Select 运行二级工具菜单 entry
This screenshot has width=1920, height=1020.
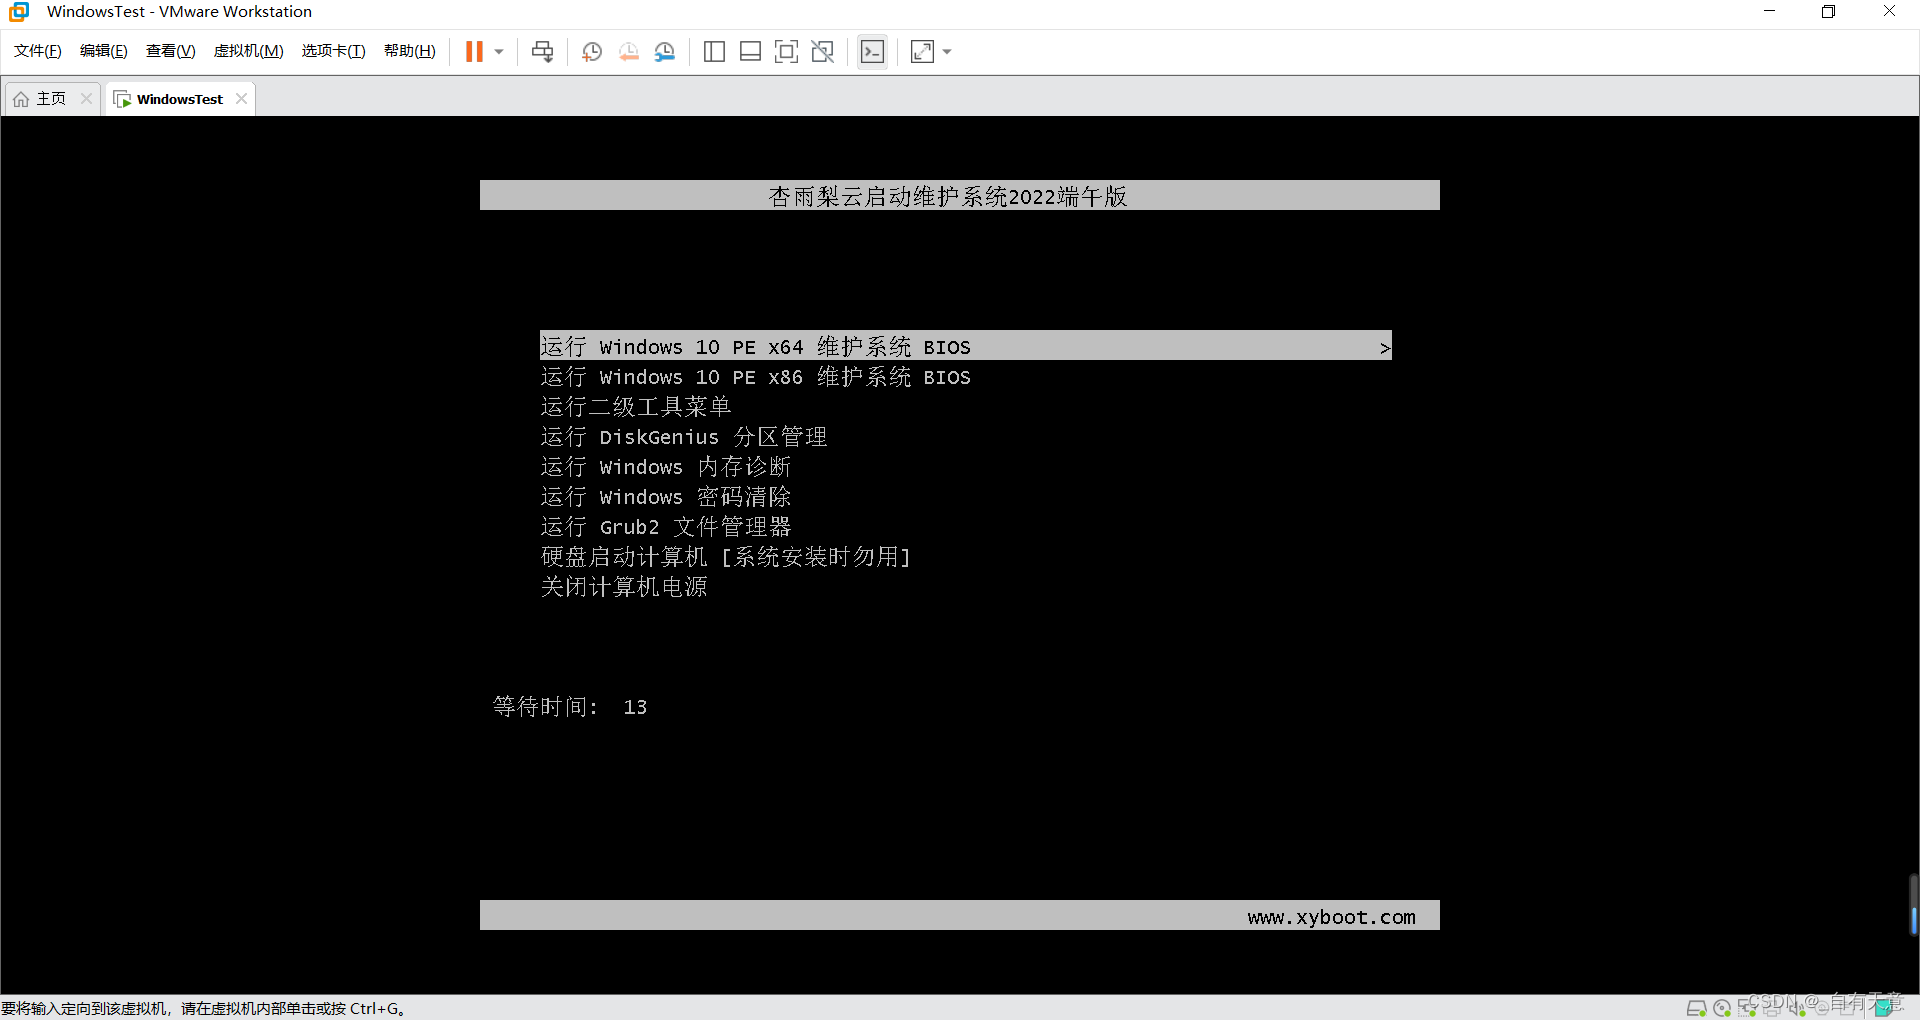tap(636, 407)
